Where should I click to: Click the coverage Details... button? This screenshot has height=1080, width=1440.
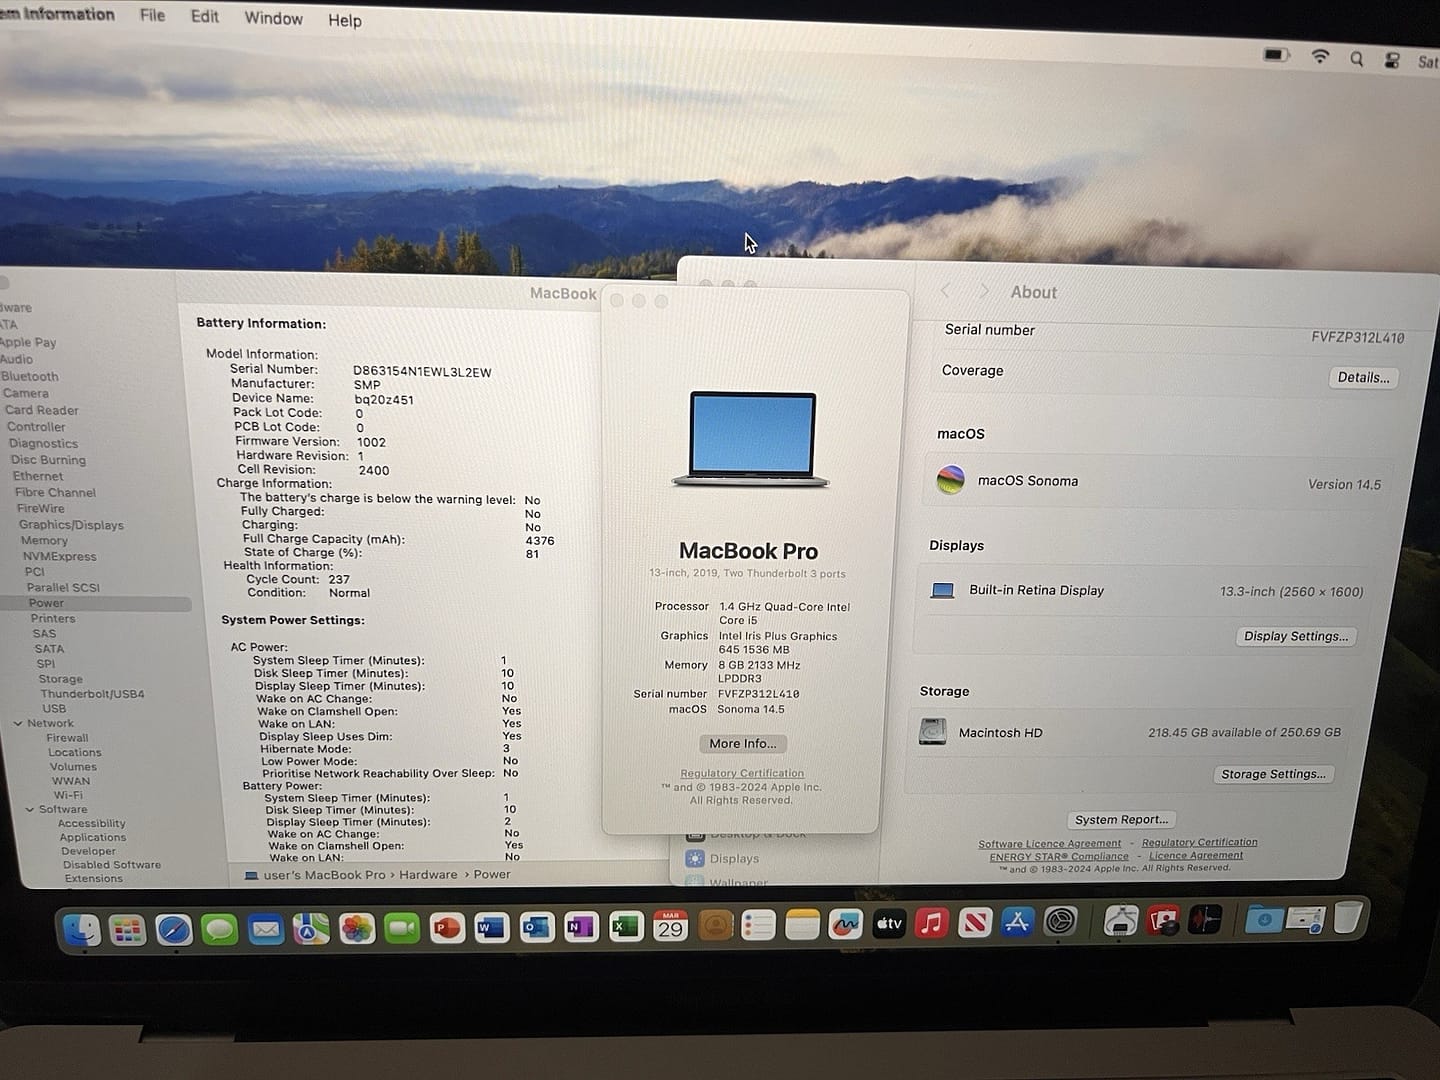[1363, 377]
